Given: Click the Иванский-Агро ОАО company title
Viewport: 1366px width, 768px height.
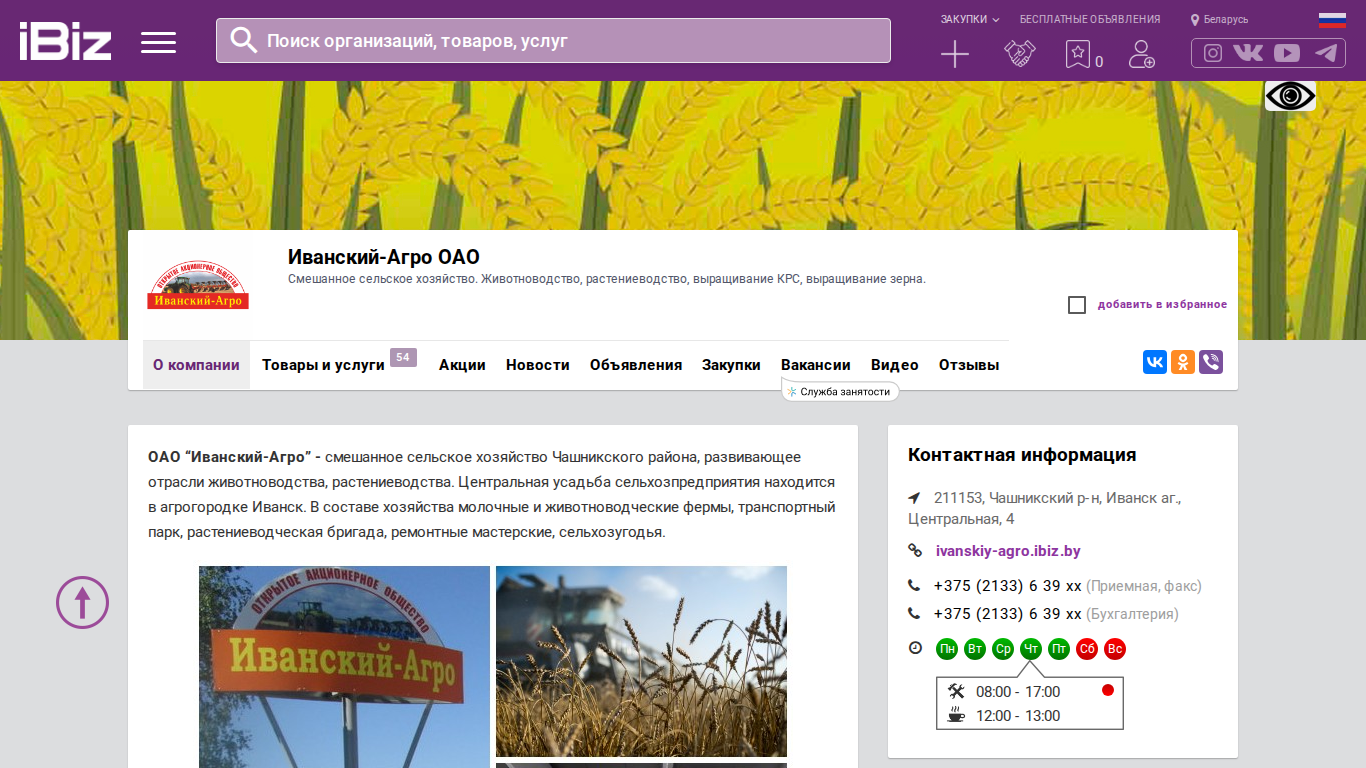Looking at the screenshot, I should (x=384, y=257).
